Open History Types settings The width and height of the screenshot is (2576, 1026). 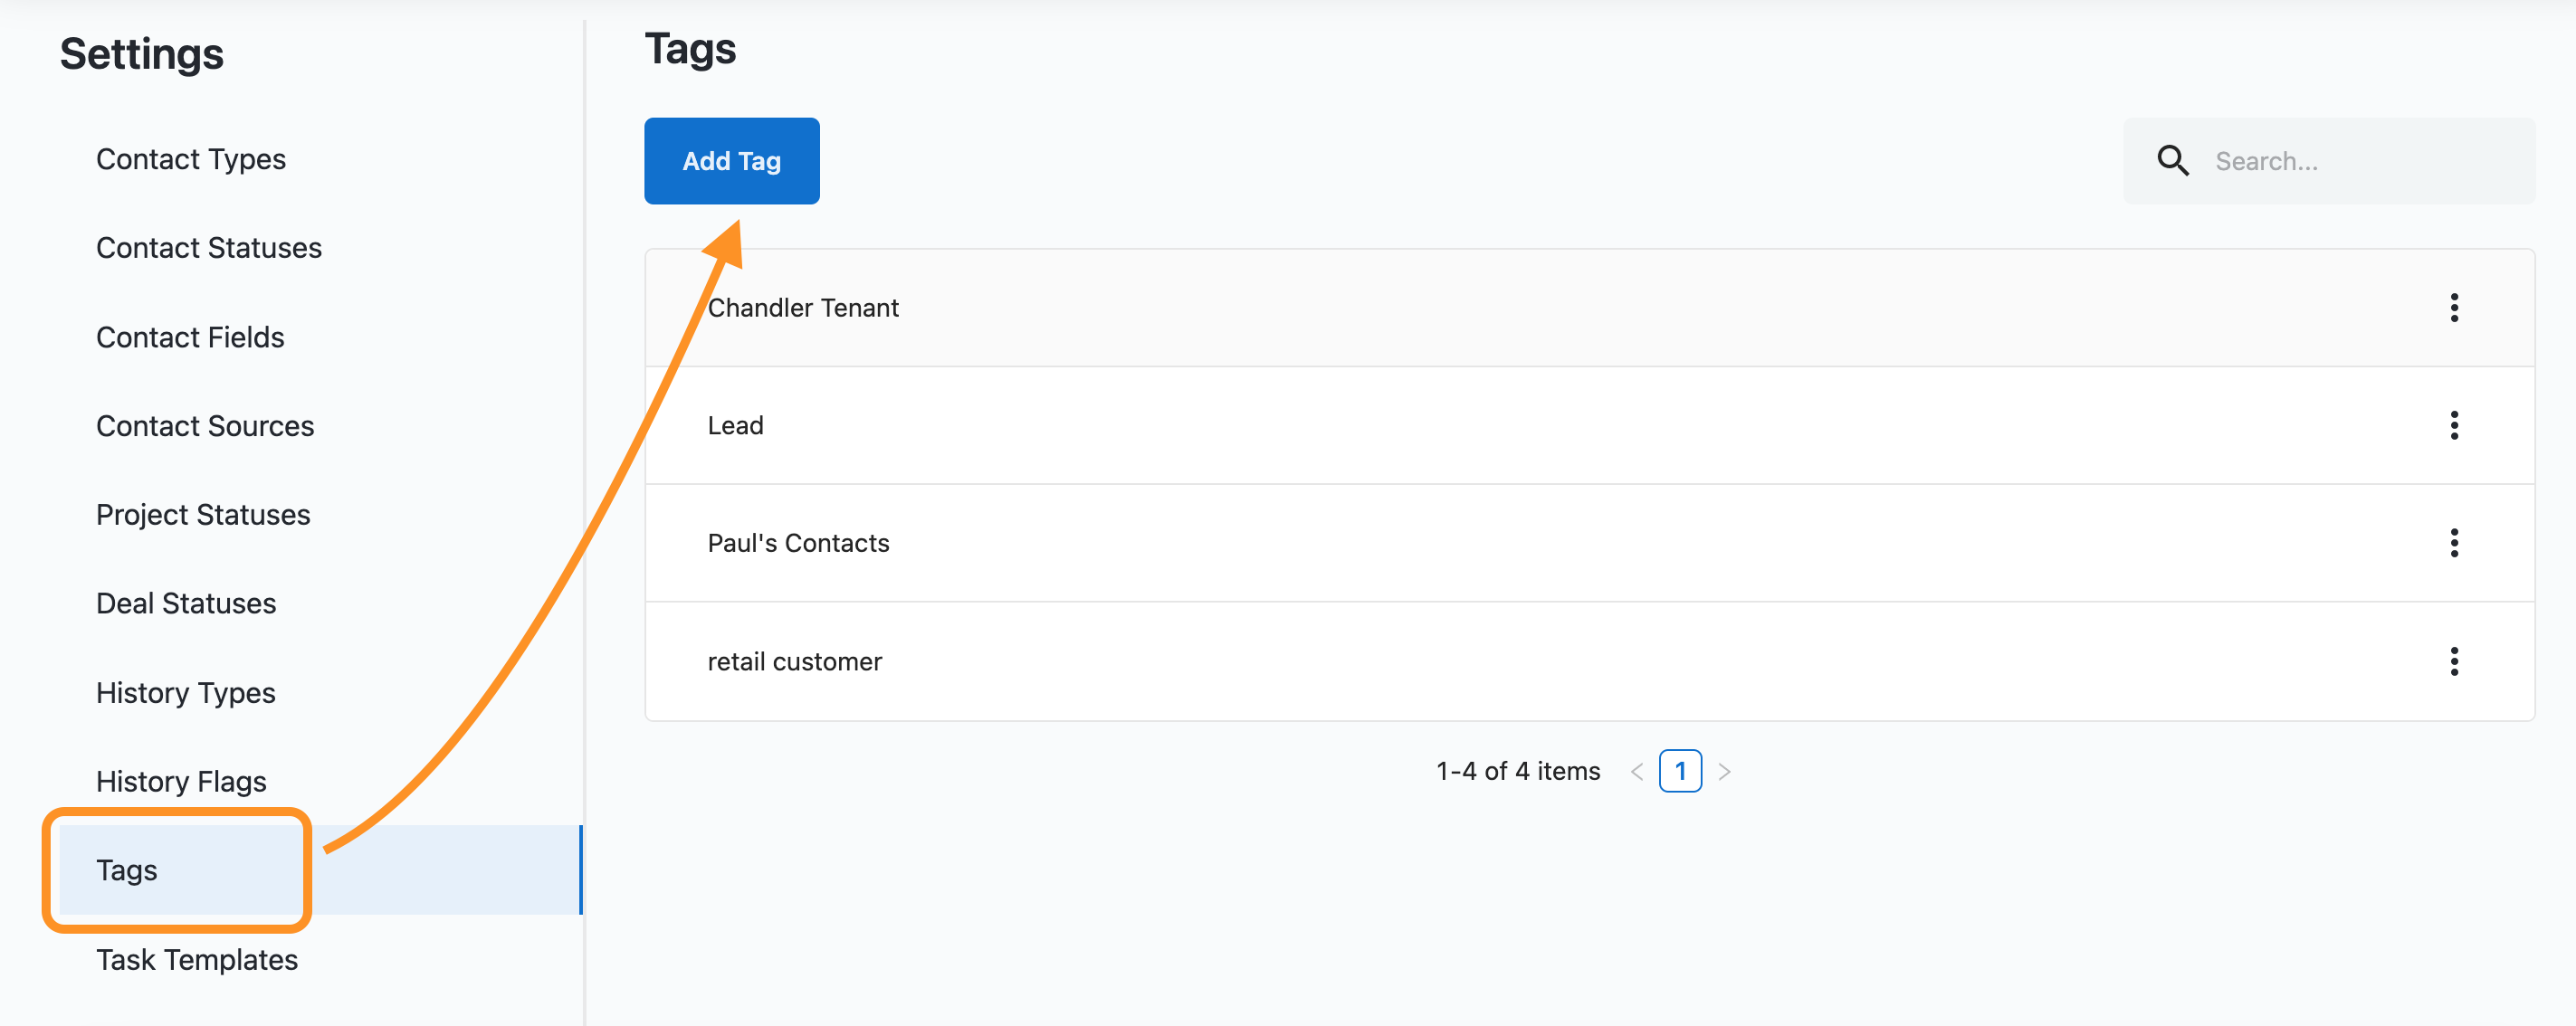(x=186, y=693)
